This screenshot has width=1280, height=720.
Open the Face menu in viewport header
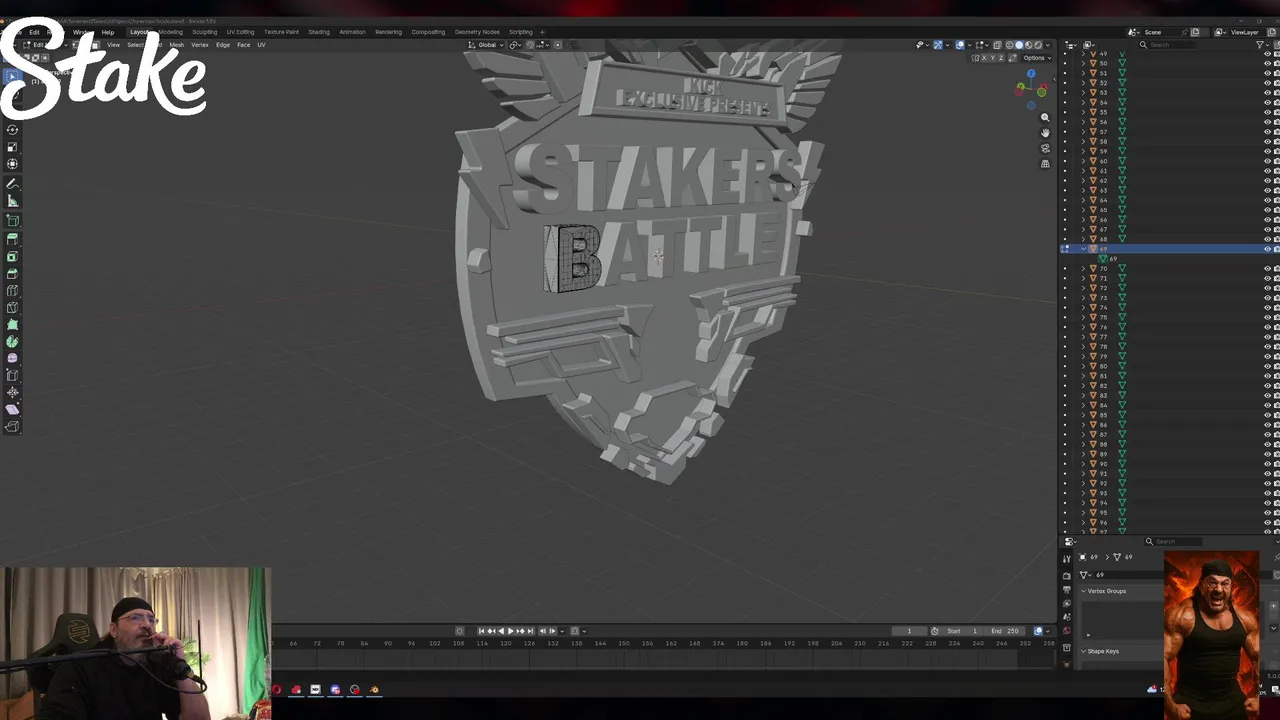[x=243, y=45]
